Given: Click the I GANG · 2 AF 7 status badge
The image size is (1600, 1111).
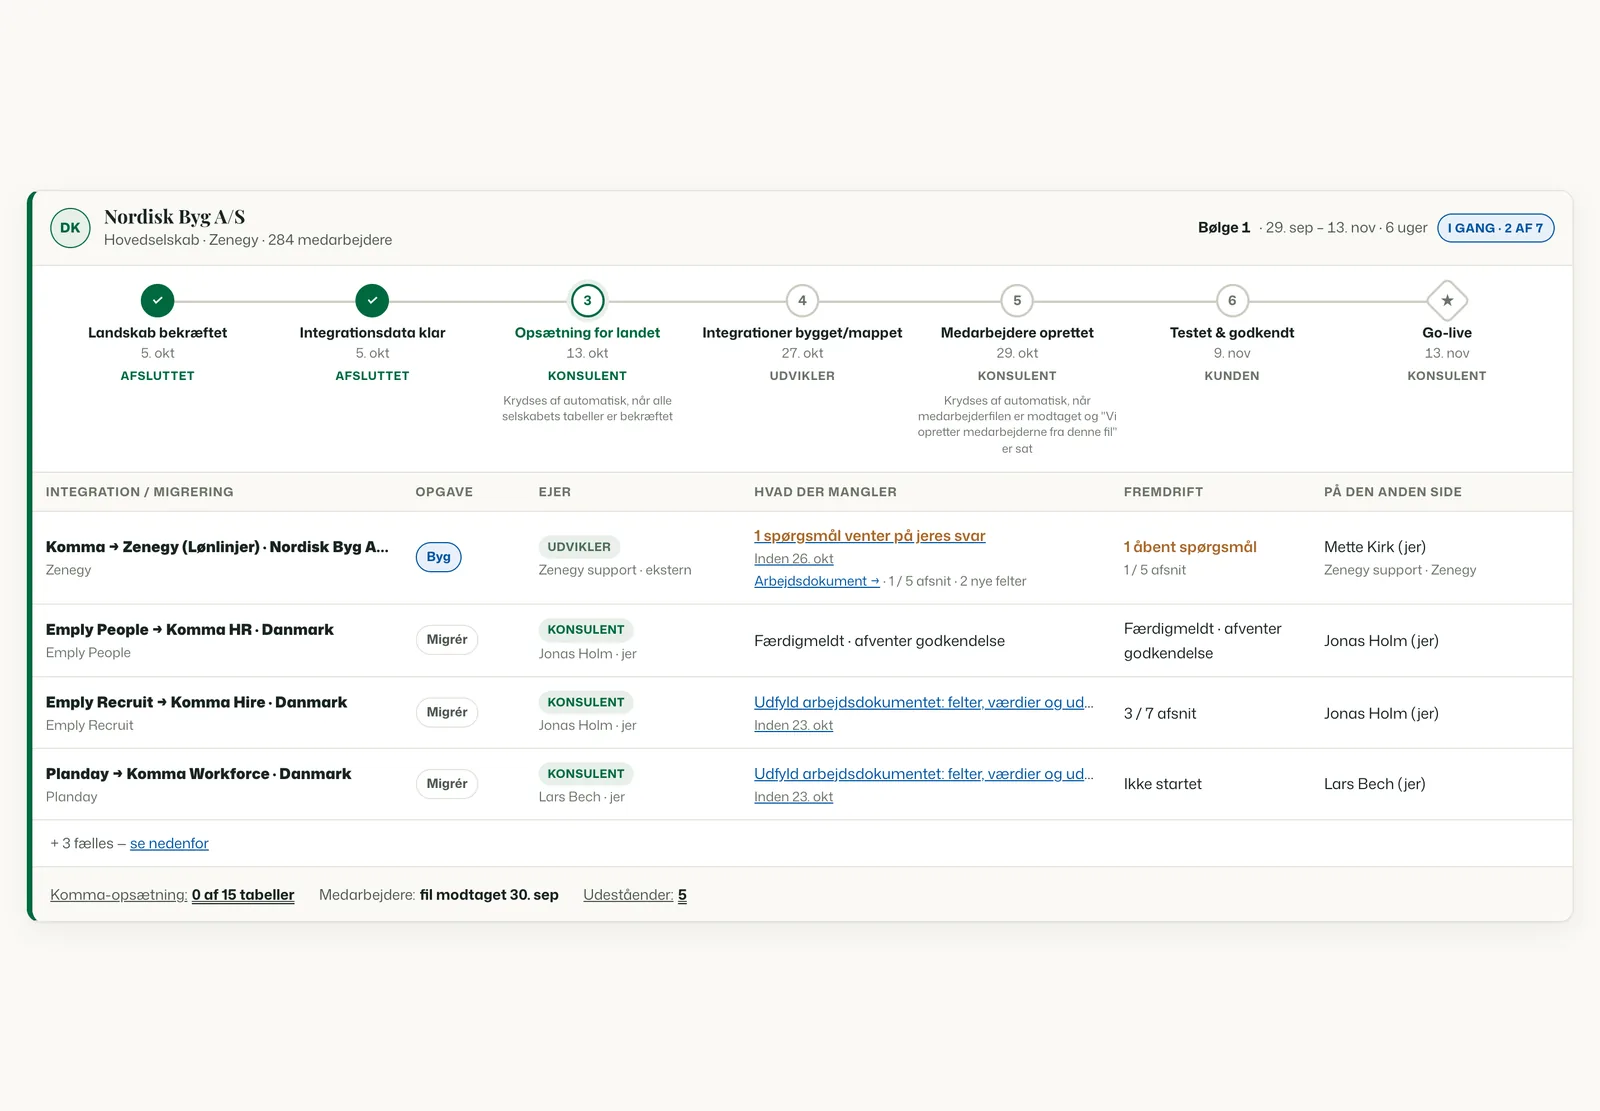Looking at the screenshot, I should pyautogui.click(x=1495, y=228).
